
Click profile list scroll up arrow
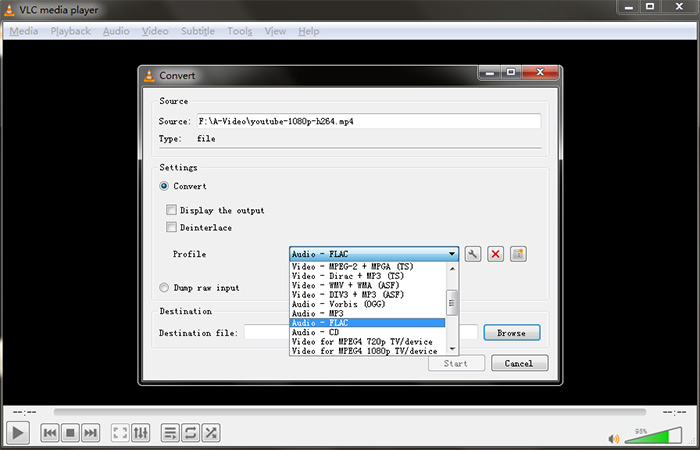point(452,269)
